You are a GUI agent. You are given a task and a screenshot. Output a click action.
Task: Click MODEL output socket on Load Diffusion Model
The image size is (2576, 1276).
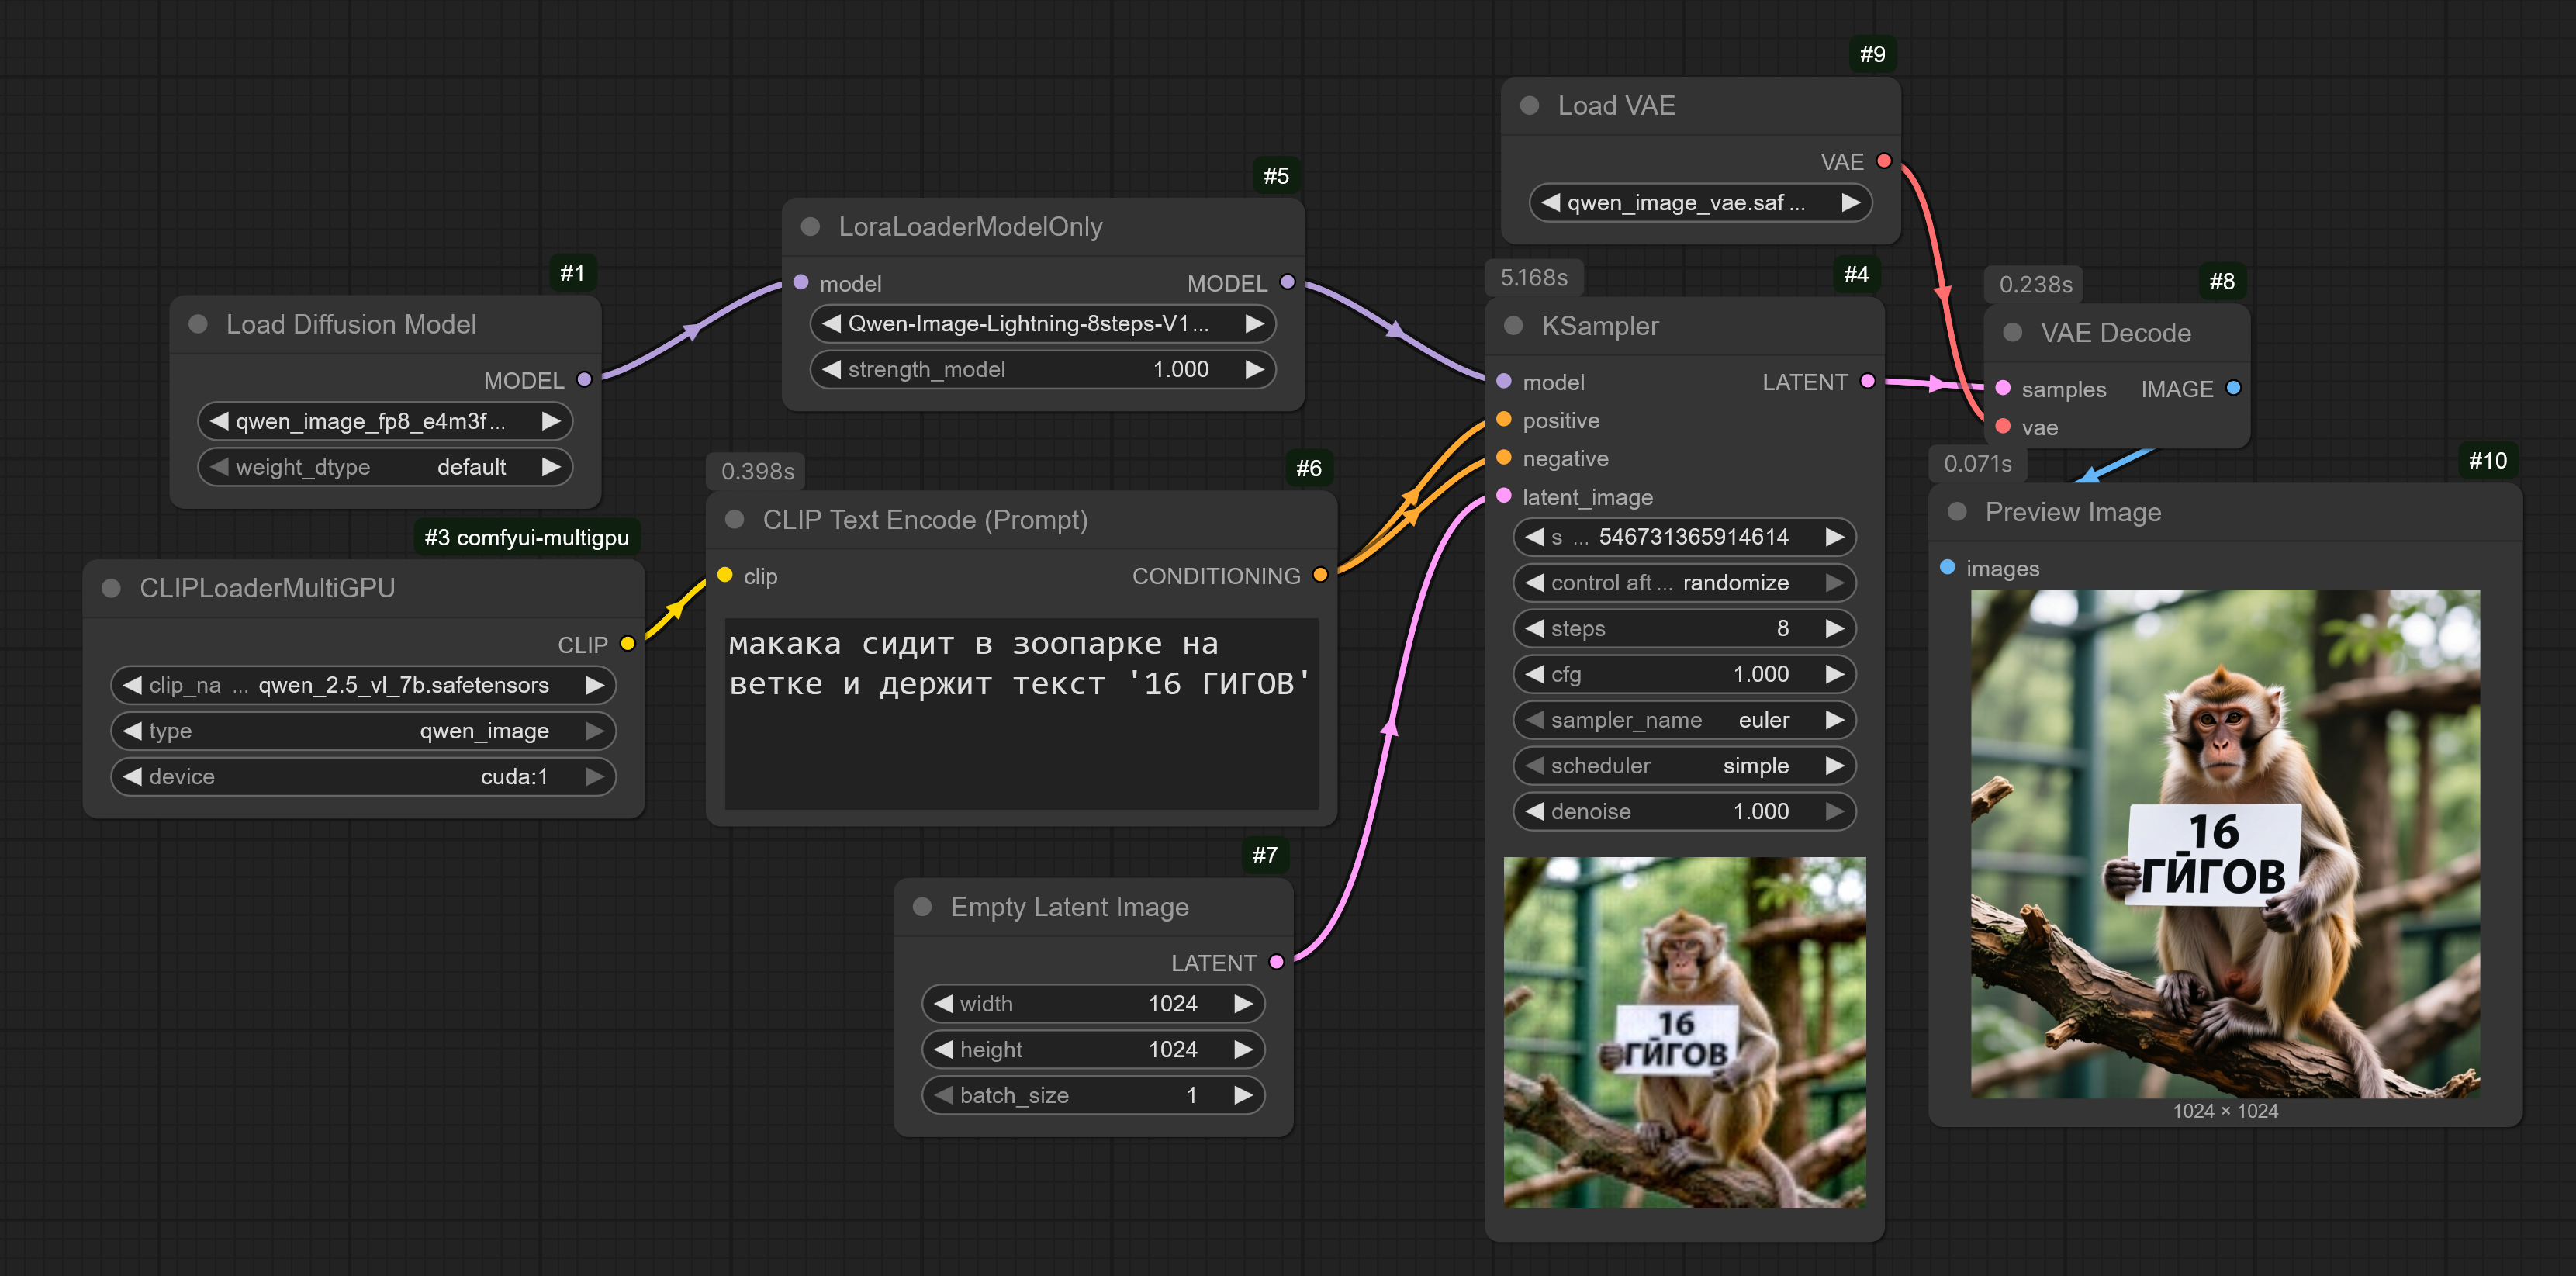(585, 380)
